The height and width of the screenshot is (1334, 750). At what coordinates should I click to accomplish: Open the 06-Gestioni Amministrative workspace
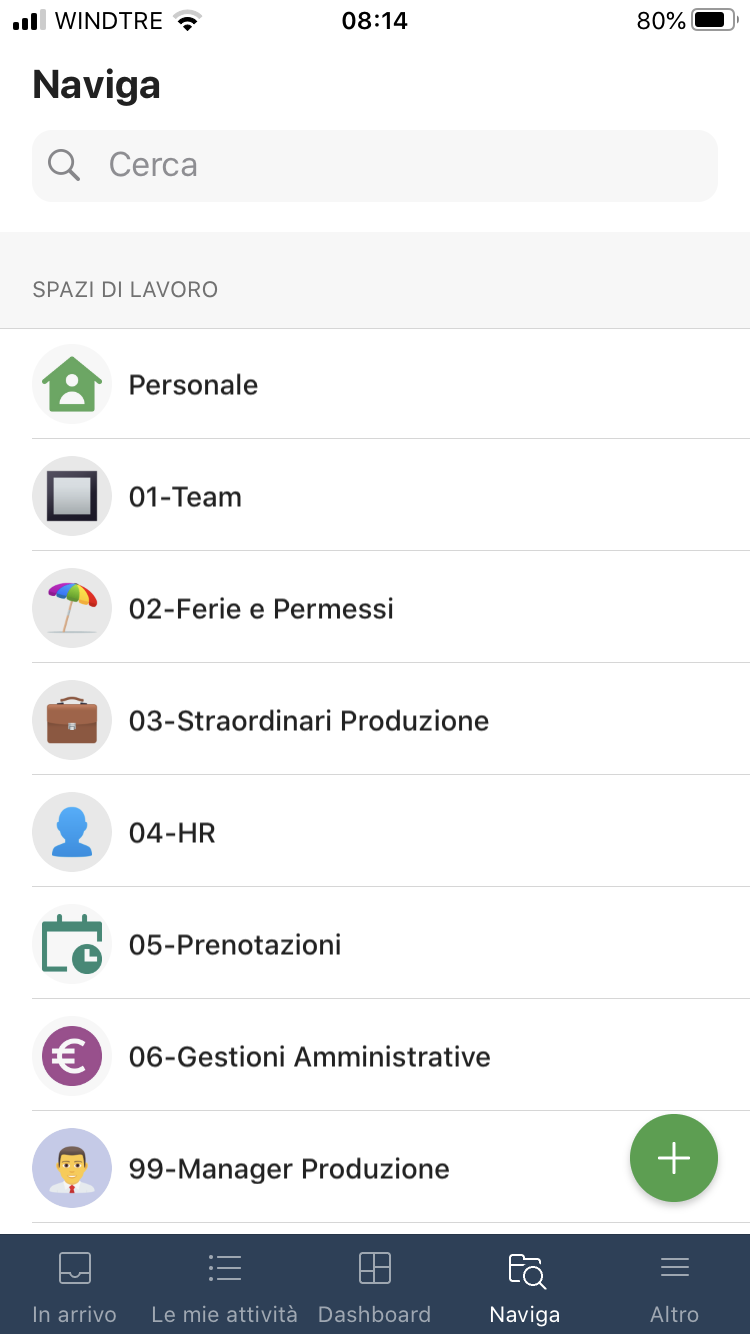[310, 1057]
